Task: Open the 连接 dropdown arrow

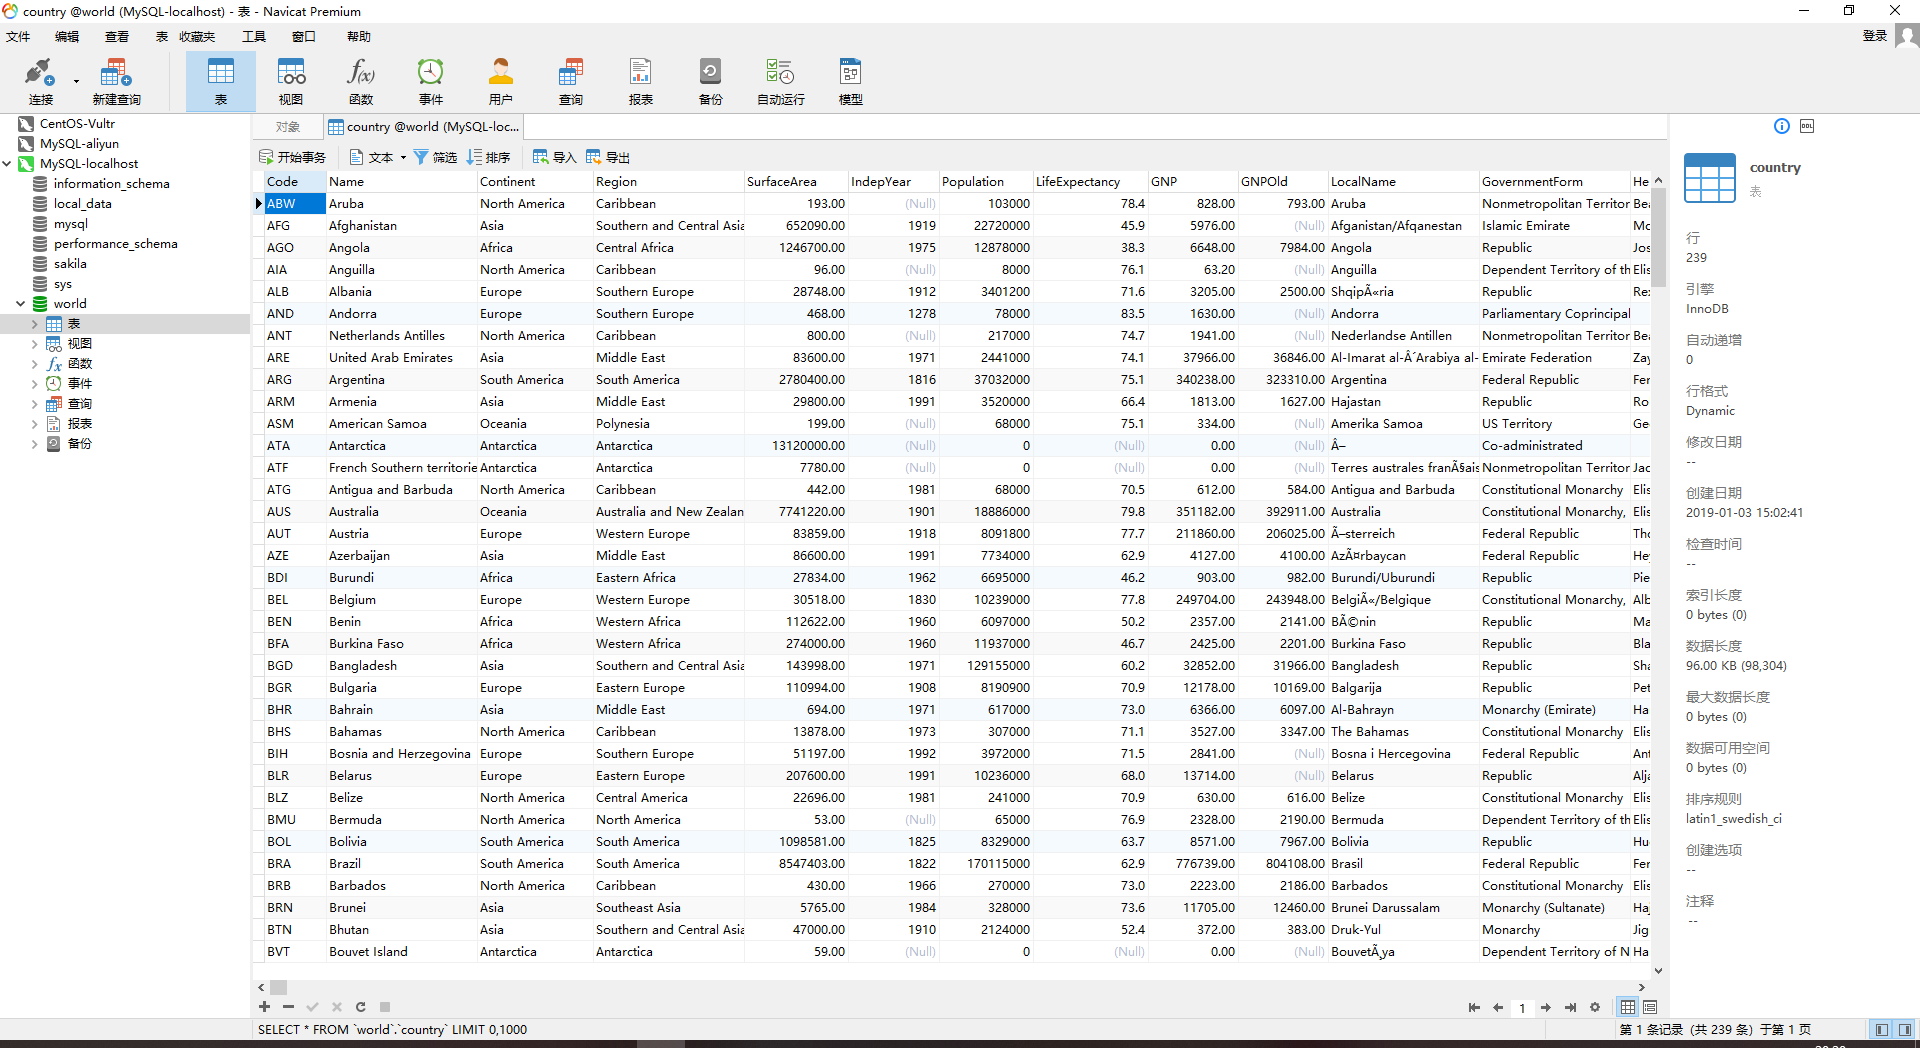Action: click(76, 82)
